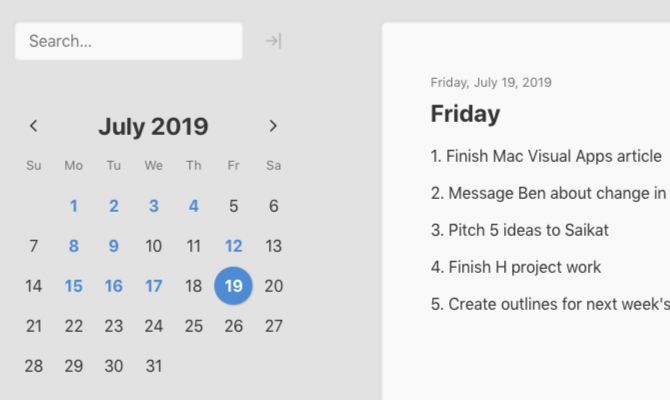Image resolution: width=670 pixels, height=400 pixels.
Task: Open the entry for July 2
Action: [114, 206]
